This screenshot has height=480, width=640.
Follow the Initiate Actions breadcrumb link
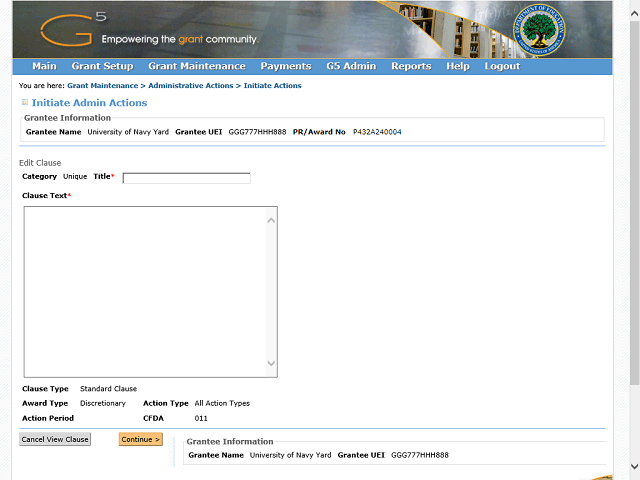tap(272, 86)
